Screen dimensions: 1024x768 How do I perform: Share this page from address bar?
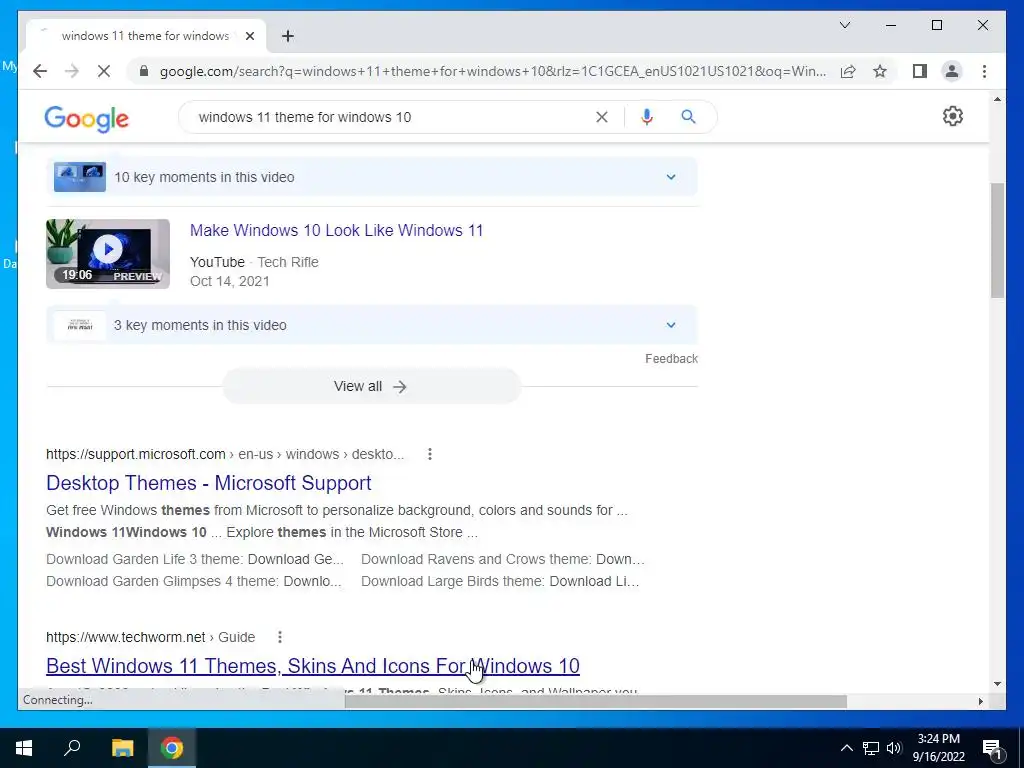848,71
